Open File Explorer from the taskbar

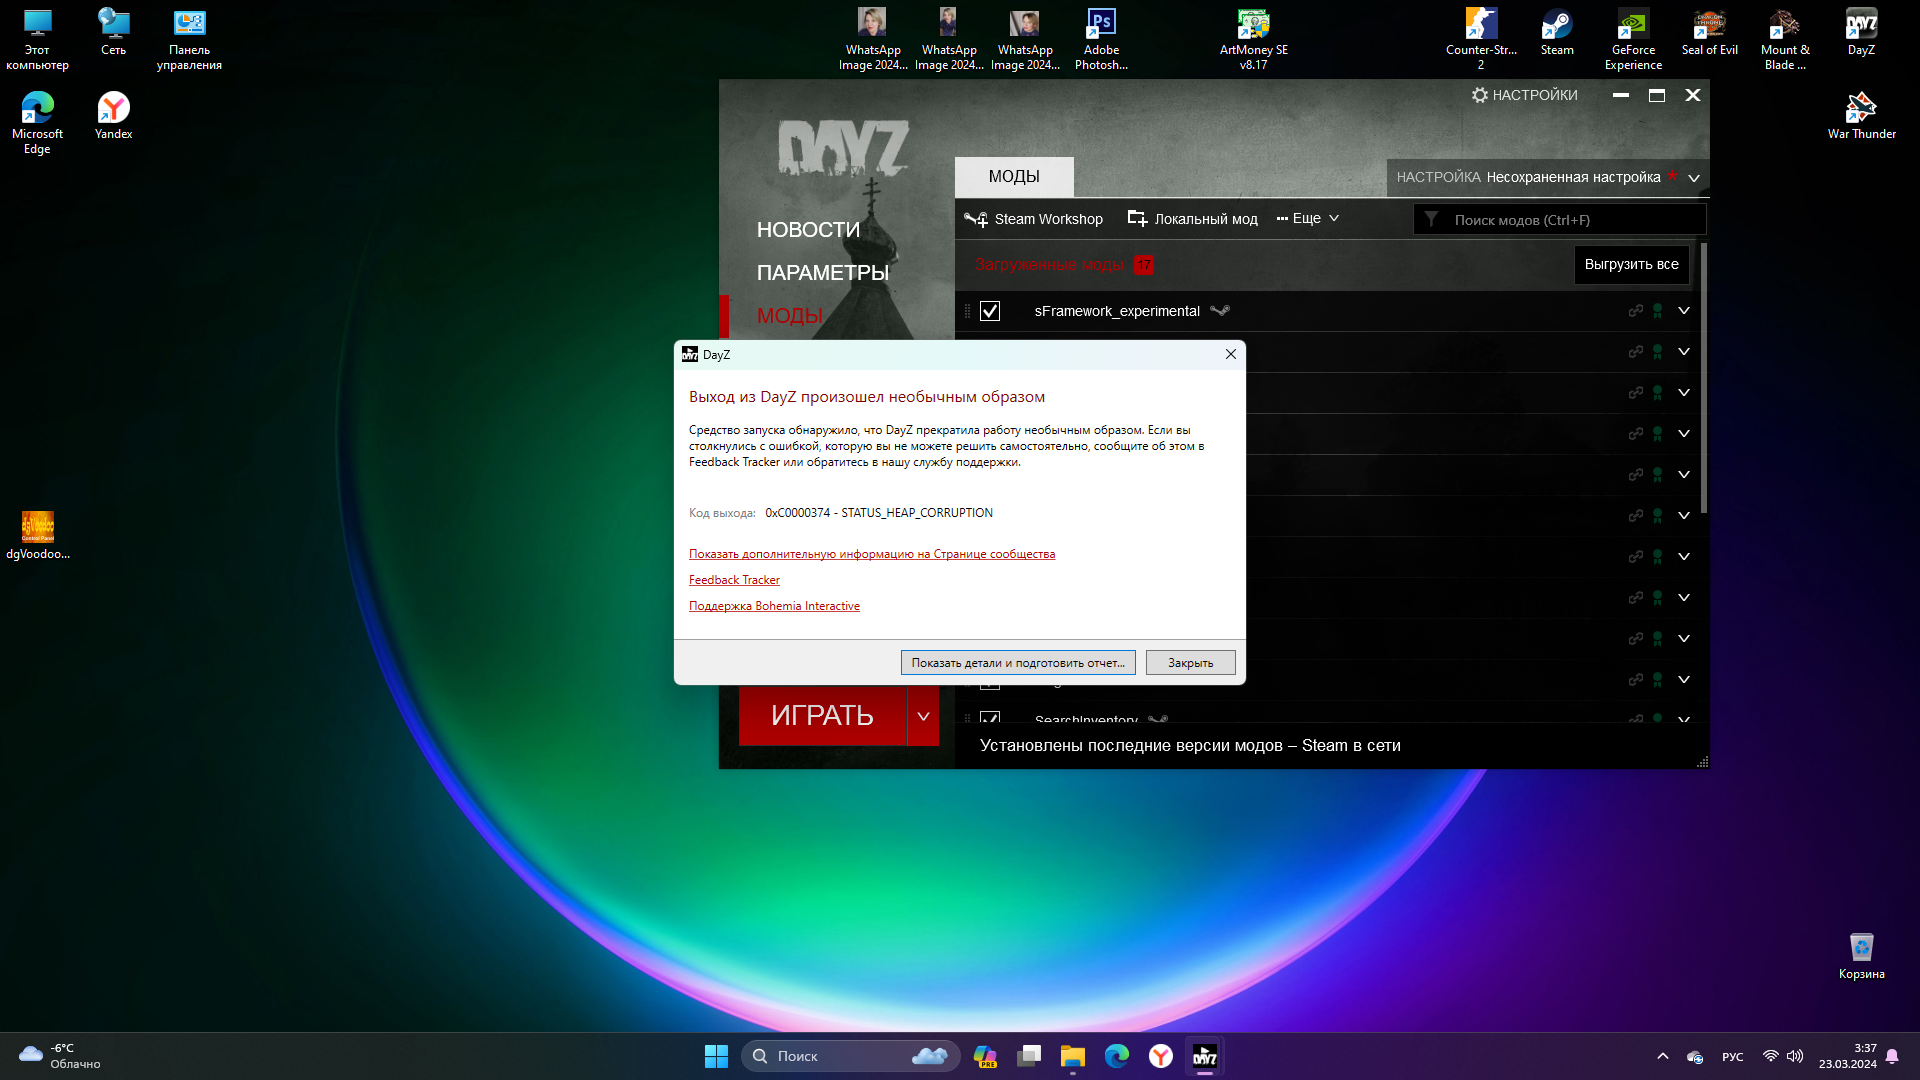1072,1056
